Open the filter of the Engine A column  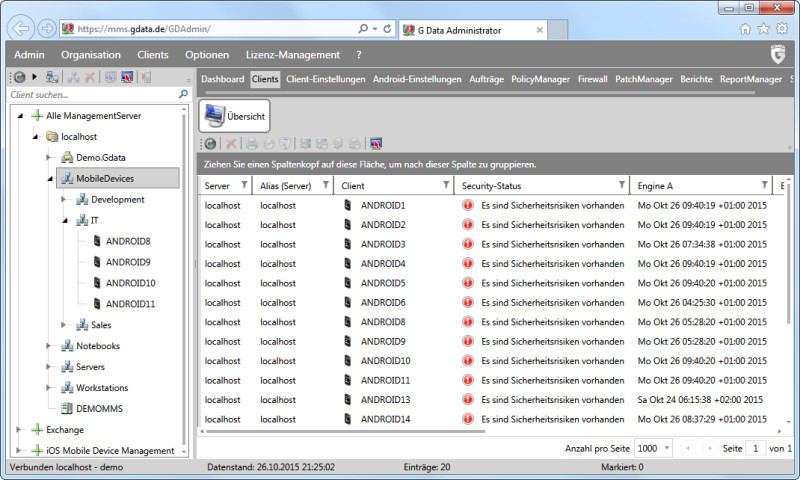point(764,185)
